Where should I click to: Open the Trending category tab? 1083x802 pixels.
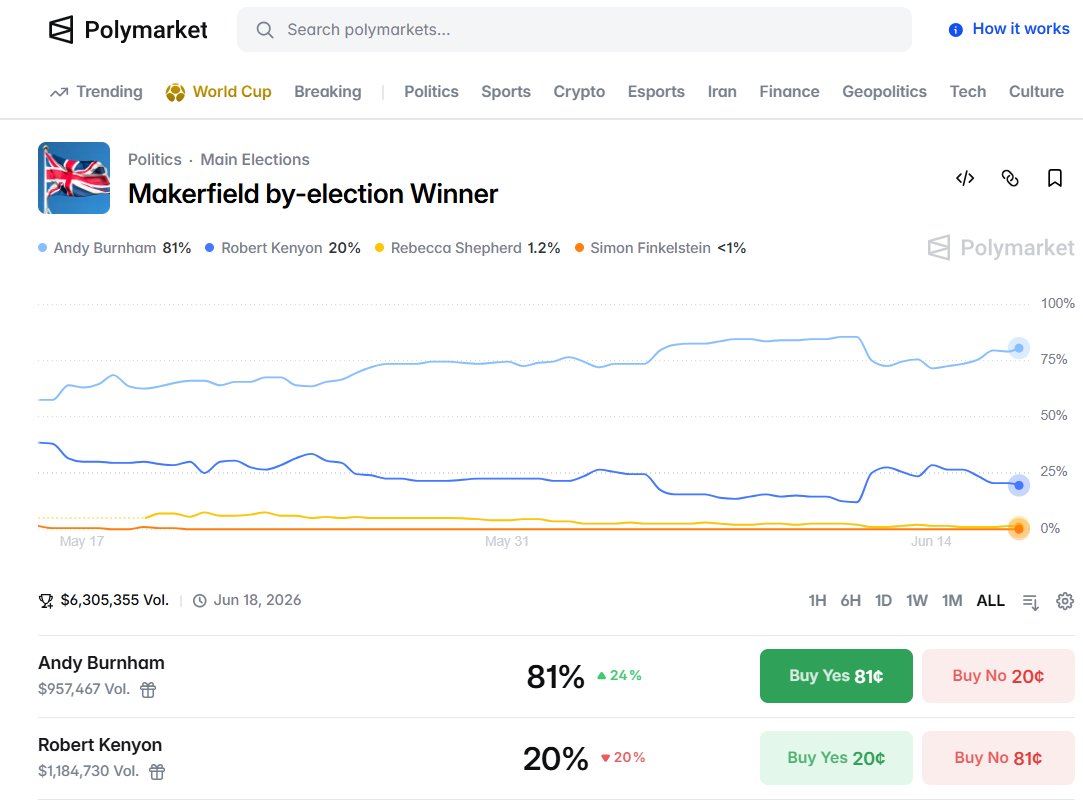pyautogui.click(x=96, y=92)
